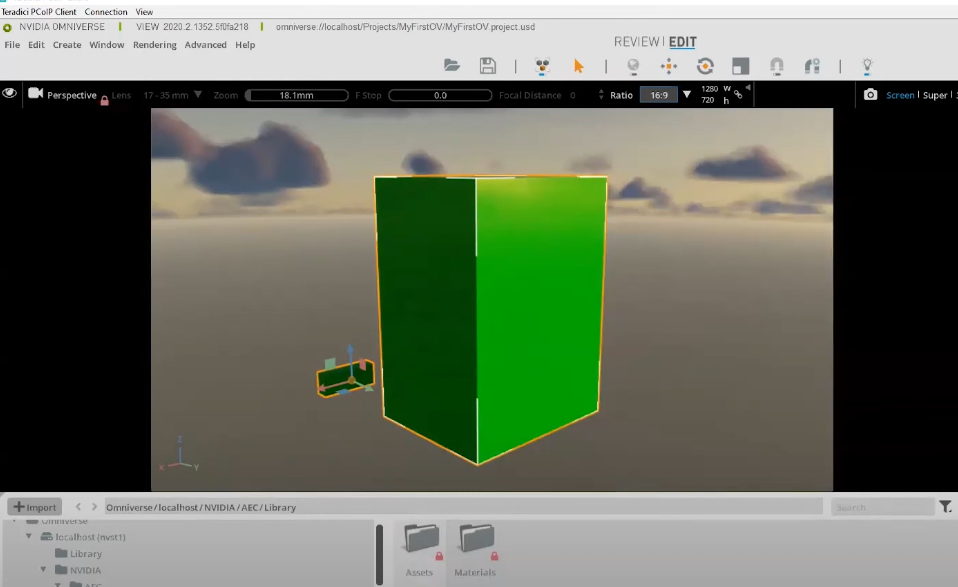Open the Teradici View menu
Viewport: 958px width, 587px height.
pos(144,12)
